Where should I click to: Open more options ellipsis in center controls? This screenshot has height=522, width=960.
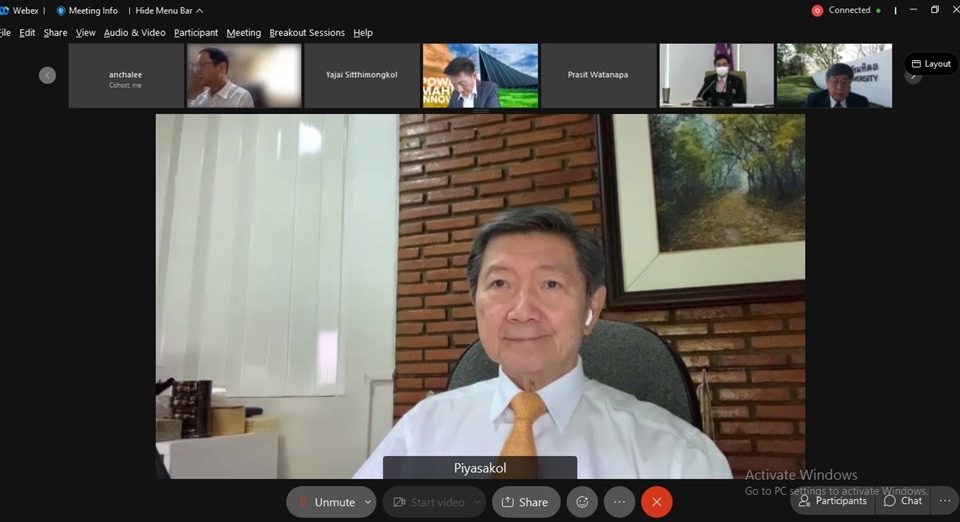coord(619,502)
